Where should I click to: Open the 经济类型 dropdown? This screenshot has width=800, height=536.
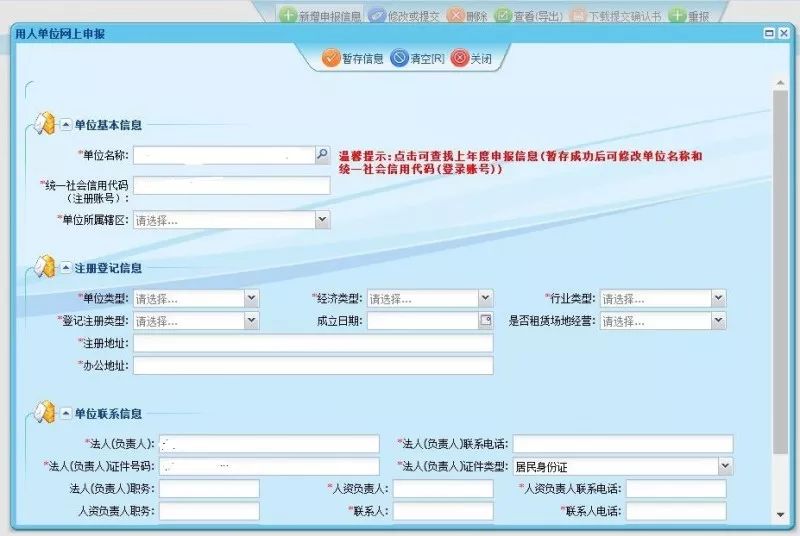[x=485, y=298]
